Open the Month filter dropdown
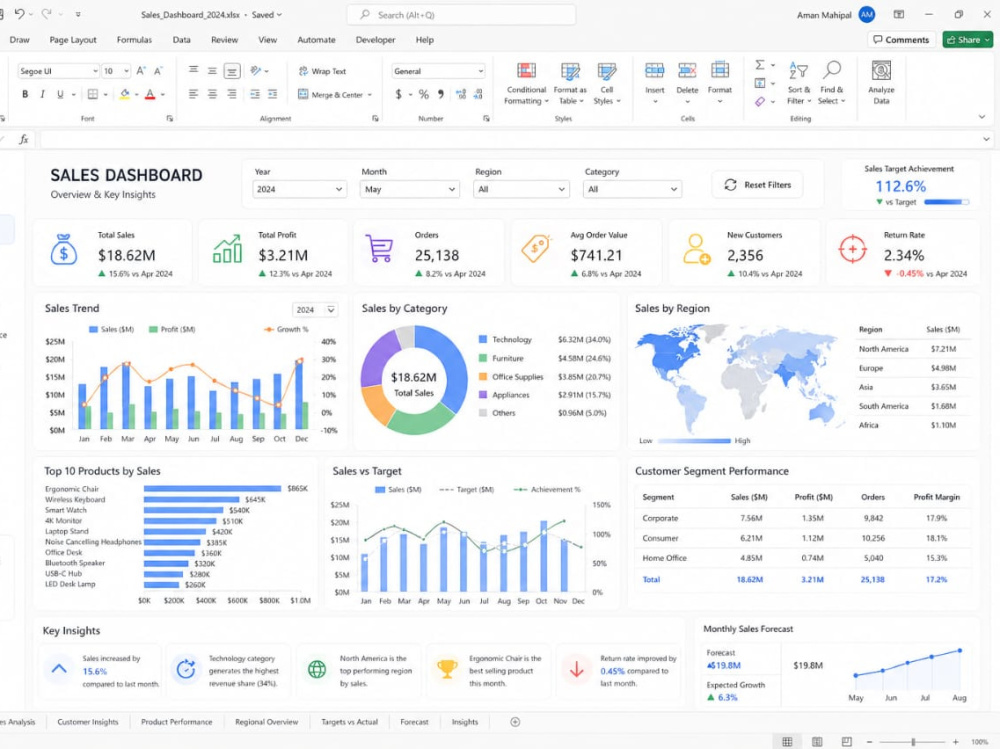1000x749 pixels. click(x=409, y=189)
